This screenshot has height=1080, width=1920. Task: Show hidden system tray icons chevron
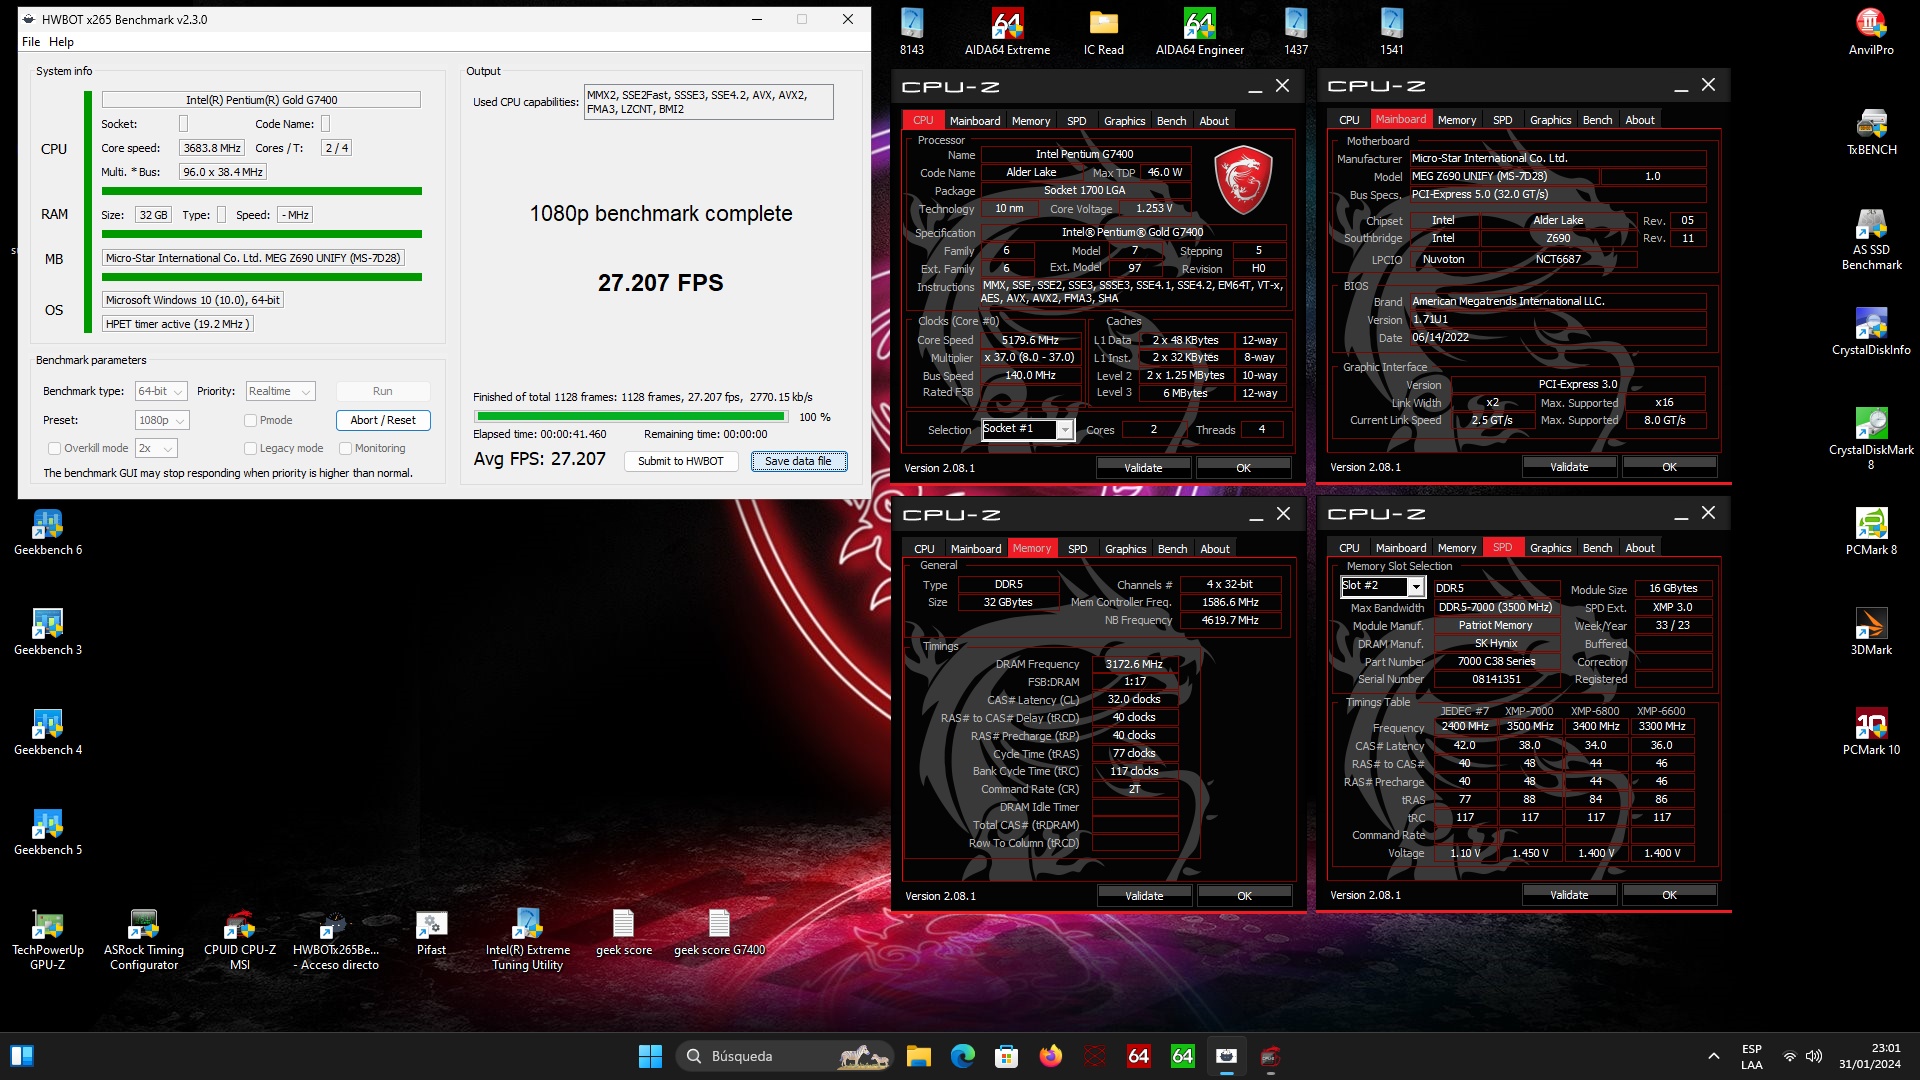[x=1713, y=1056]
